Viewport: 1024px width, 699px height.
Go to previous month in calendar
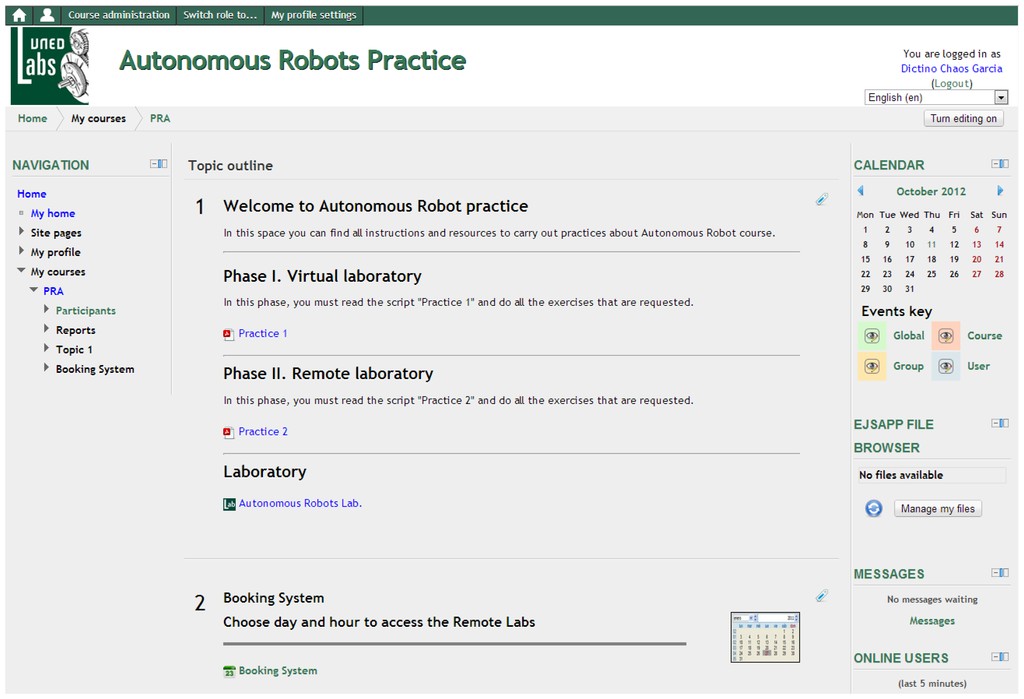click(860, 191)
